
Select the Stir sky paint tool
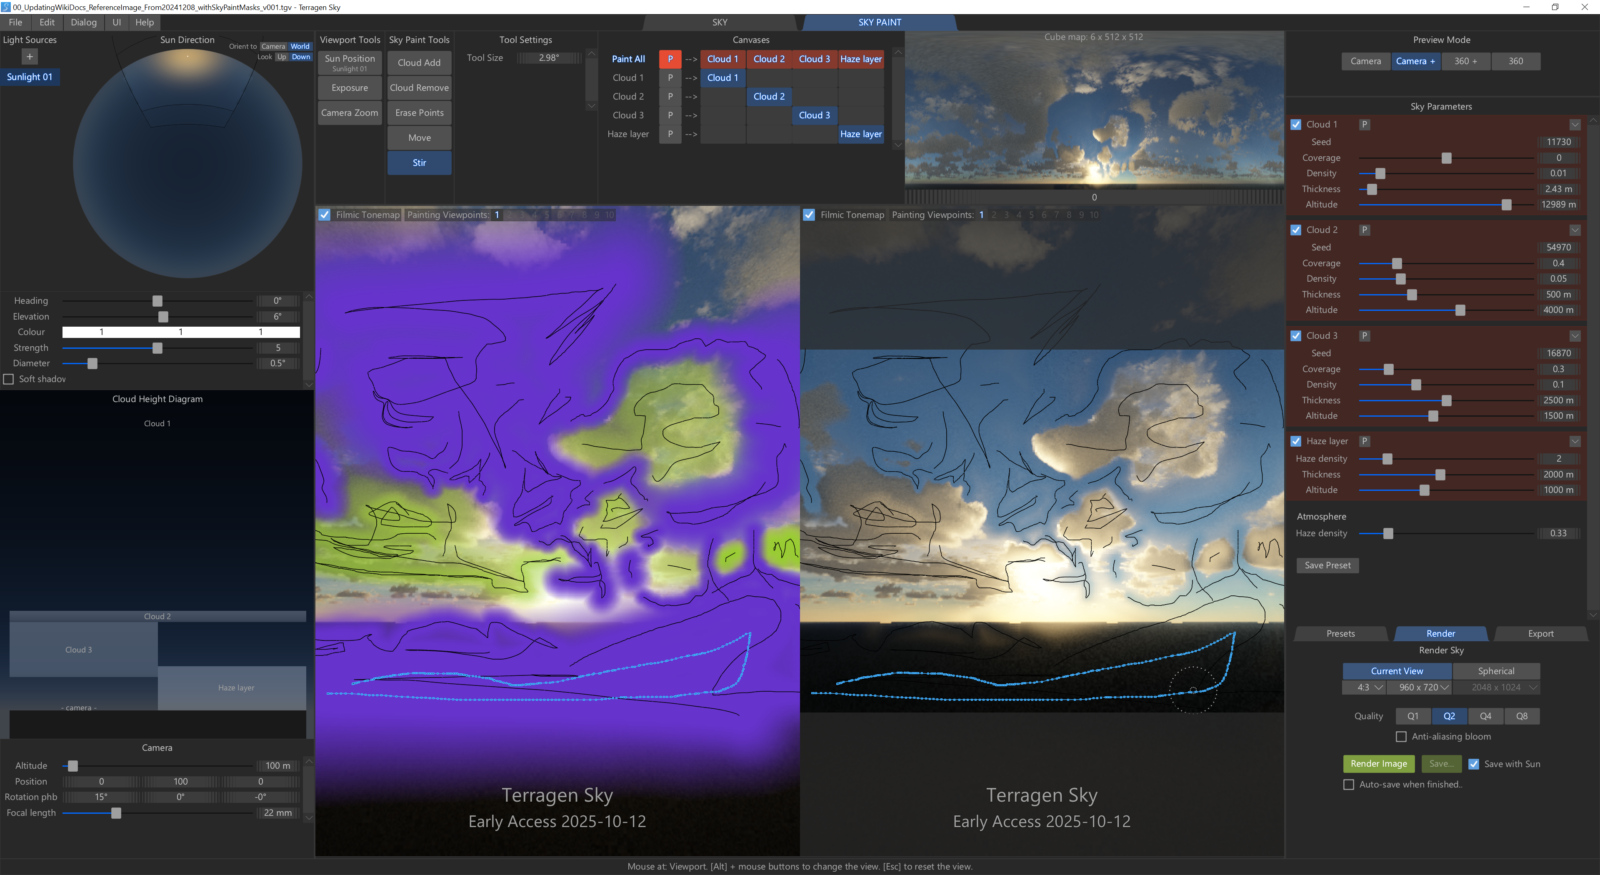pyautogui.click(x=419, y=163)
